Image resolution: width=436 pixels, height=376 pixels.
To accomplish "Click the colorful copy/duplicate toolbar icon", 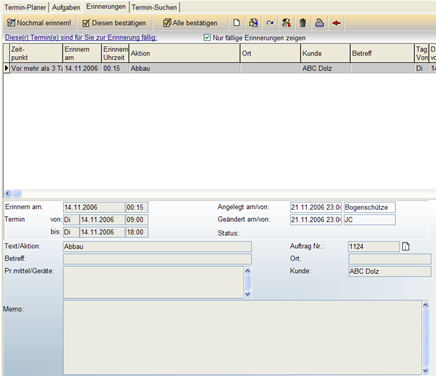I will tap(253, 23).
